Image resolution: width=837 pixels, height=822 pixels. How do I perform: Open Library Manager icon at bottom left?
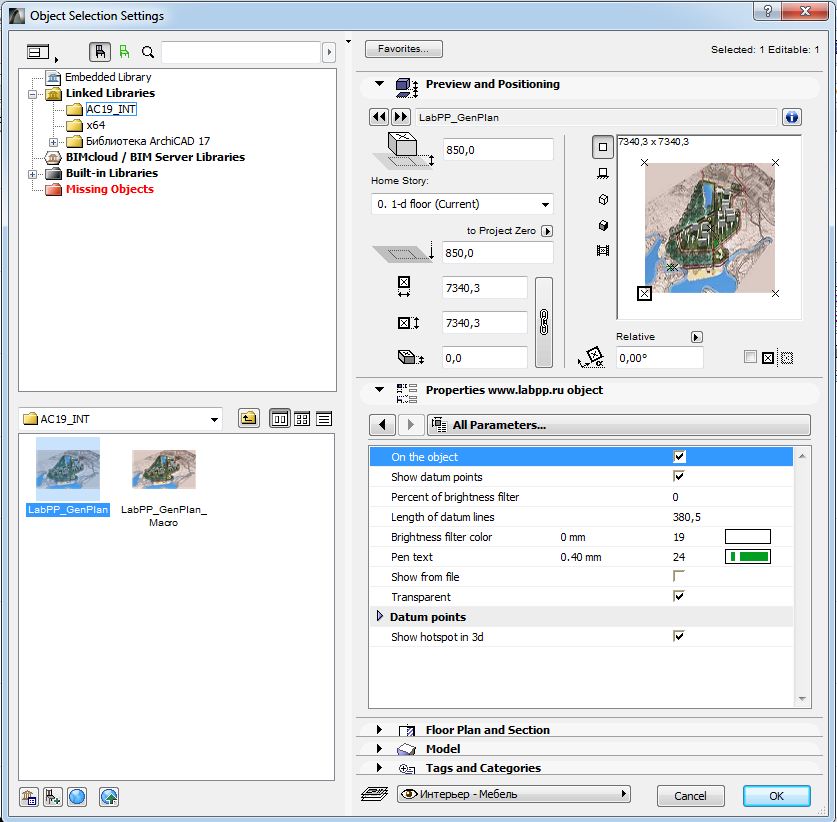point(29,797)
